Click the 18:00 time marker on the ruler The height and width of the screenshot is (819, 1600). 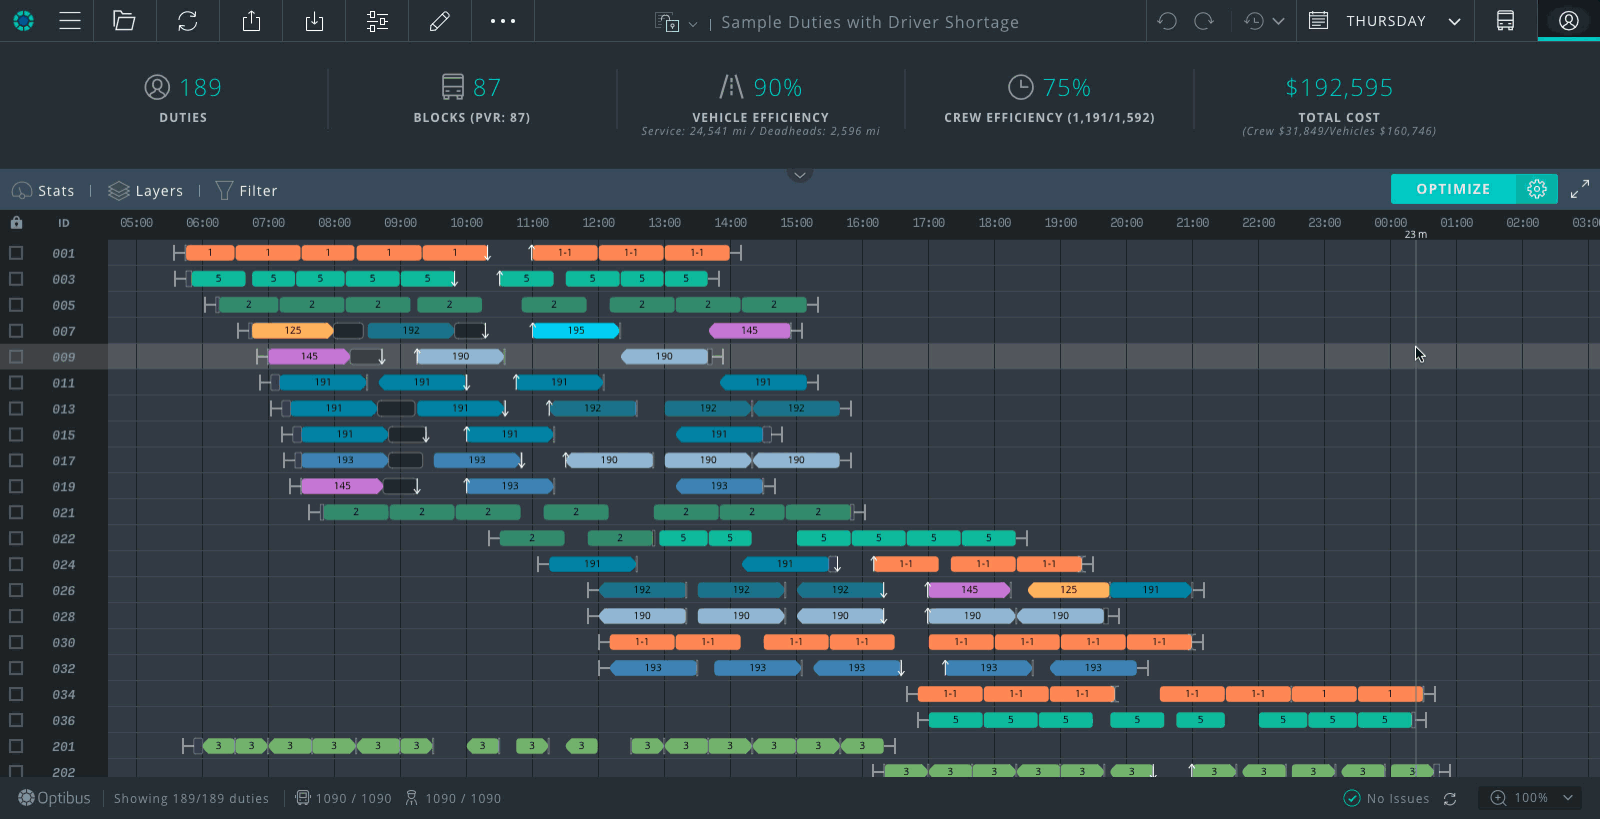click(x=994, y=223)
